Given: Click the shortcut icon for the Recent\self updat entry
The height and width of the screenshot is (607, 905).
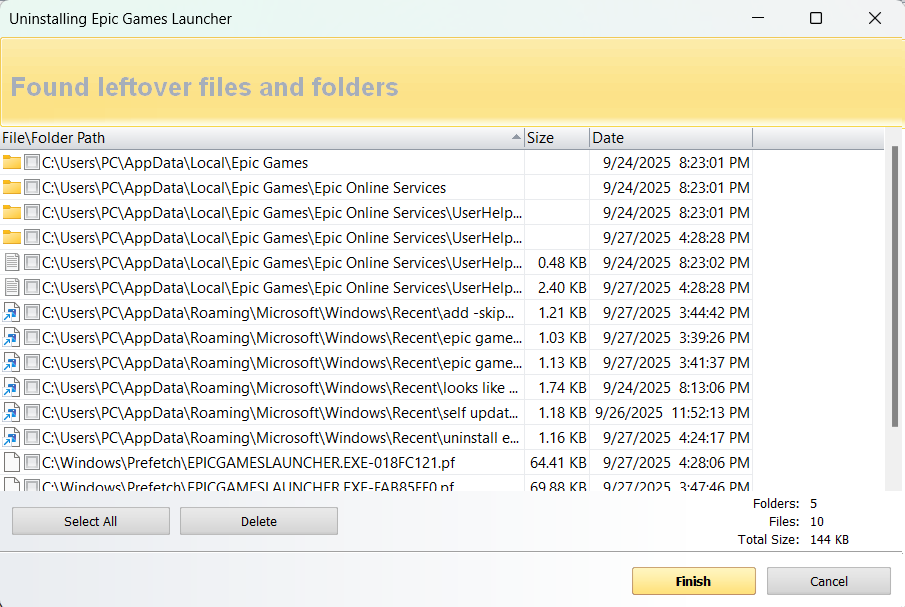Looking at the screenshot, I should click(12, 413).
